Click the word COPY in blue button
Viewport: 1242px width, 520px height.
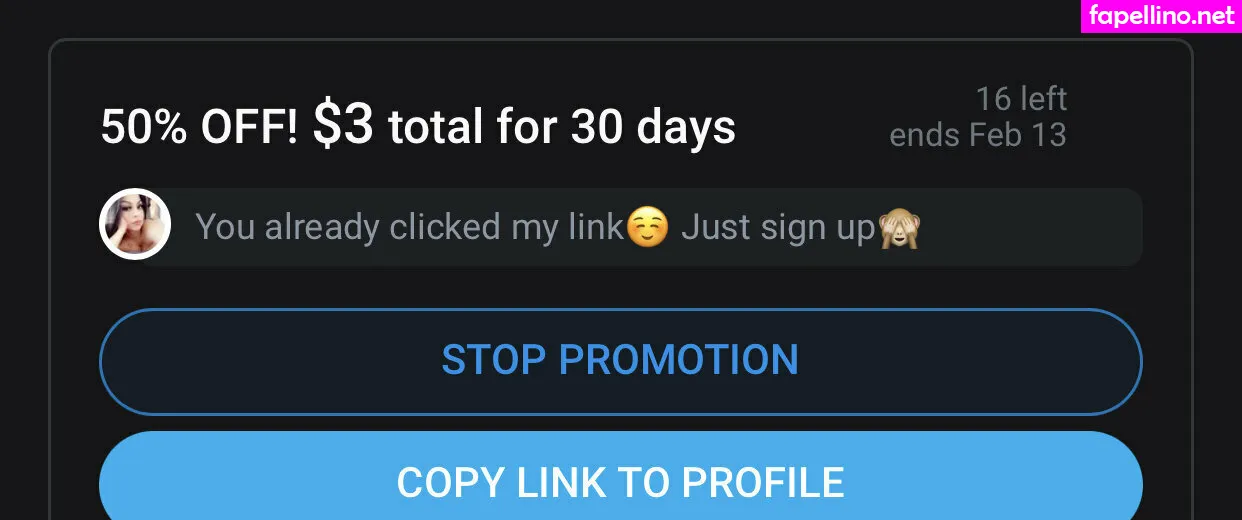coord(451,482)
